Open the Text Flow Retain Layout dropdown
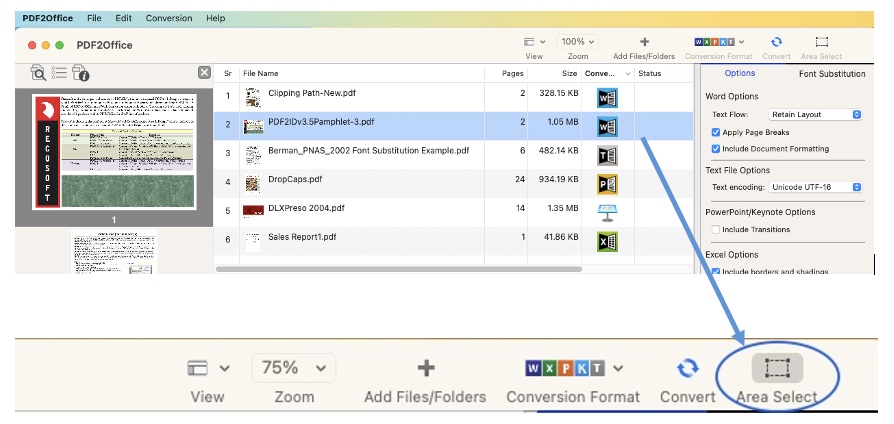 coord(815,115)
